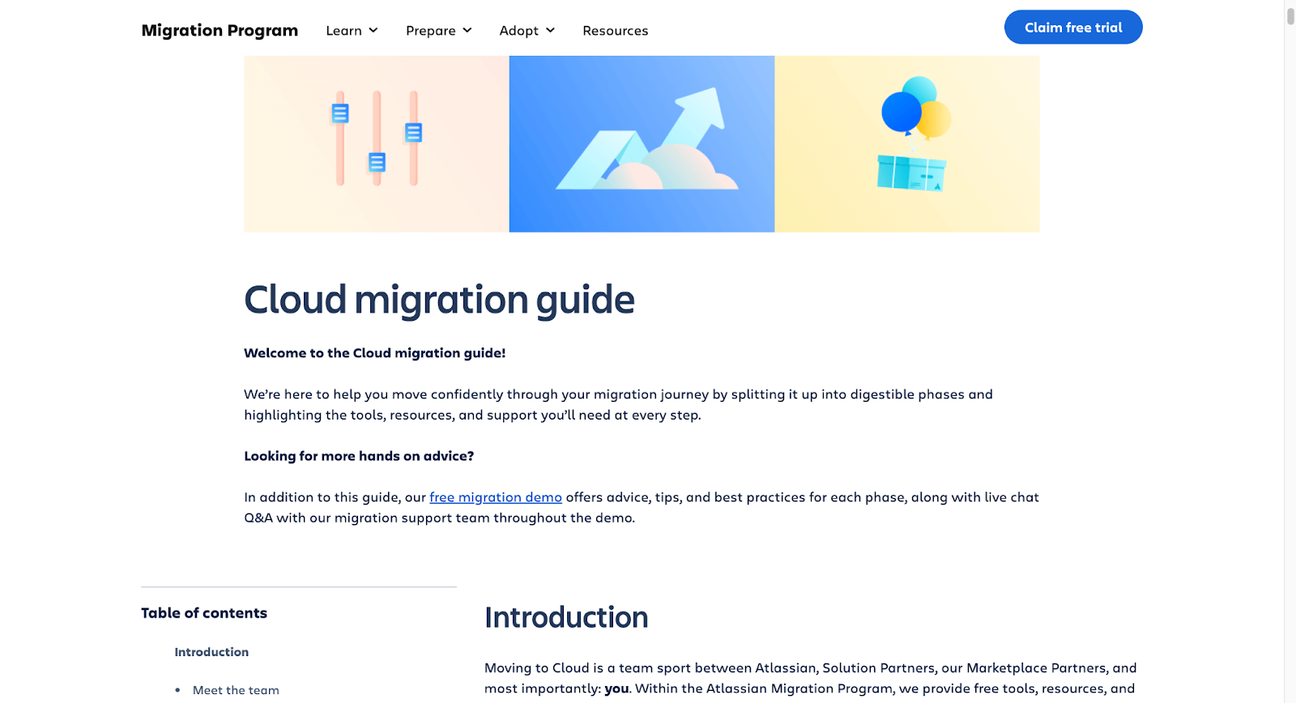The height and width of the screenshot is (703, 1296).
Task: Select the Resources menu item
Action: click(x=615, y=30)
